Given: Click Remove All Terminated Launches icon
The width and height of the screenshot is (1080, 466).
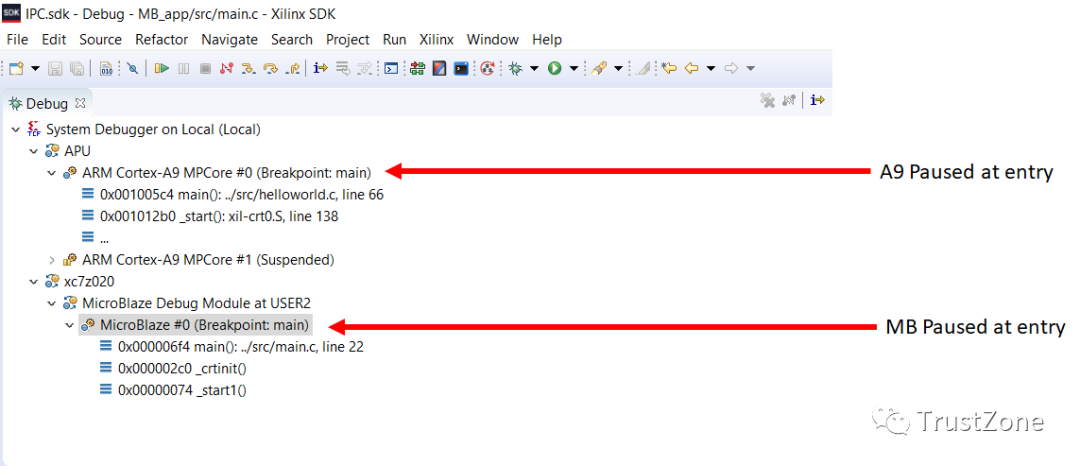Looking at the screenshot, I should click(767, 100).
